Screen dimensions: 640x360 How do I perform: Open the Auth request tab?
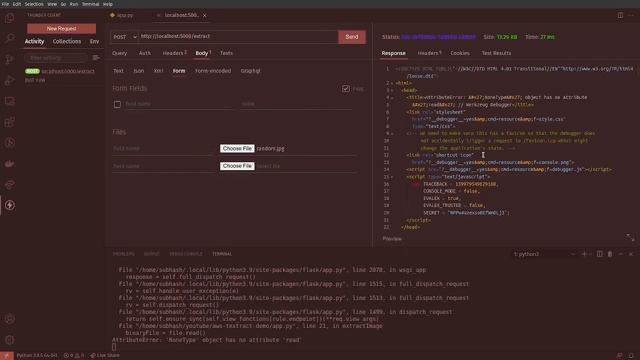click(x=144, y=53)
